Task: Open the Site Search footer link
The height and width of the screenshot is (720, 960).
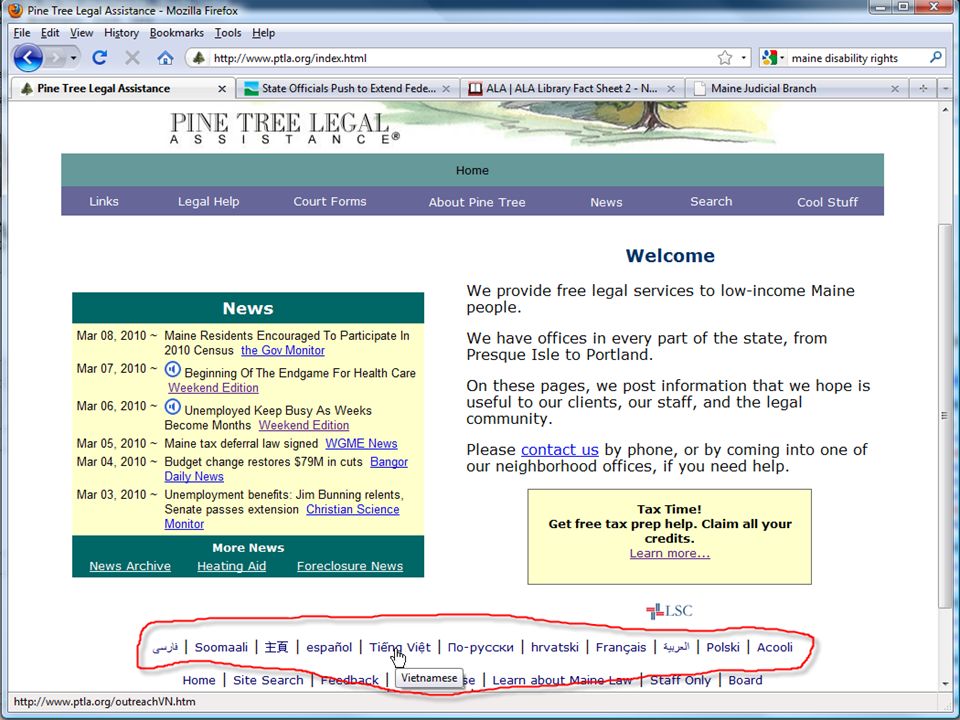Action: click(268, 680)
